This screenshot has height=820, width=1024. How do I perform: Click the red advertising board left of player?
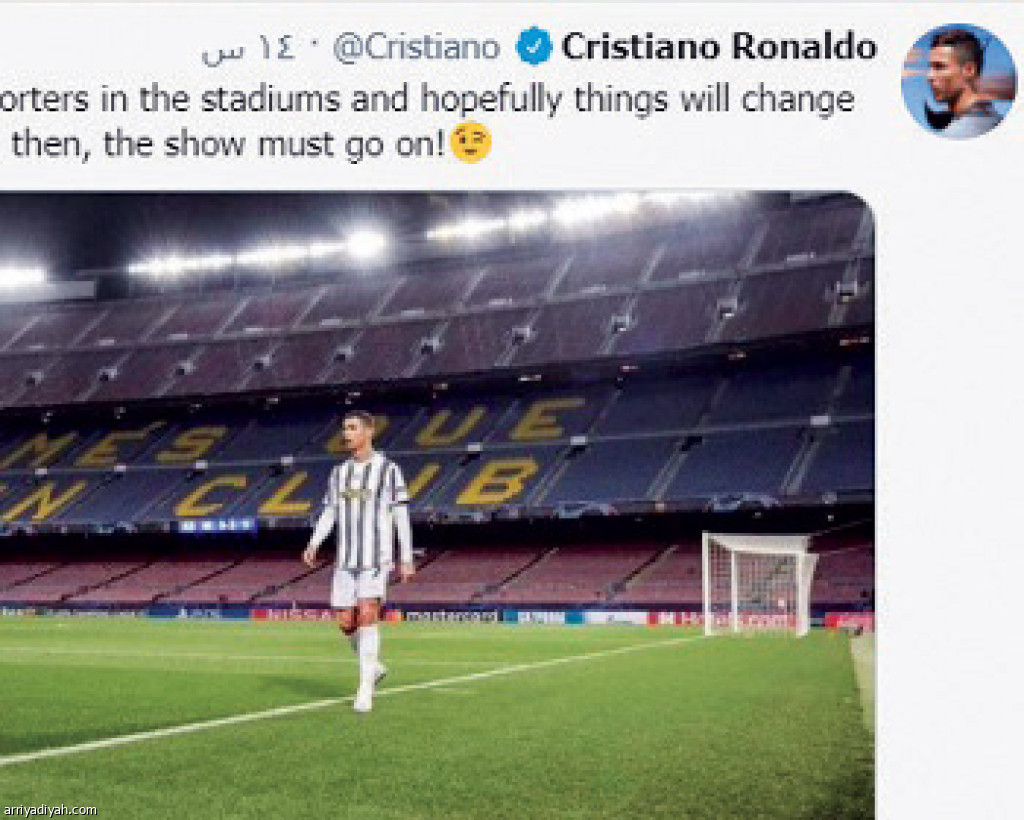coord(292,615)
